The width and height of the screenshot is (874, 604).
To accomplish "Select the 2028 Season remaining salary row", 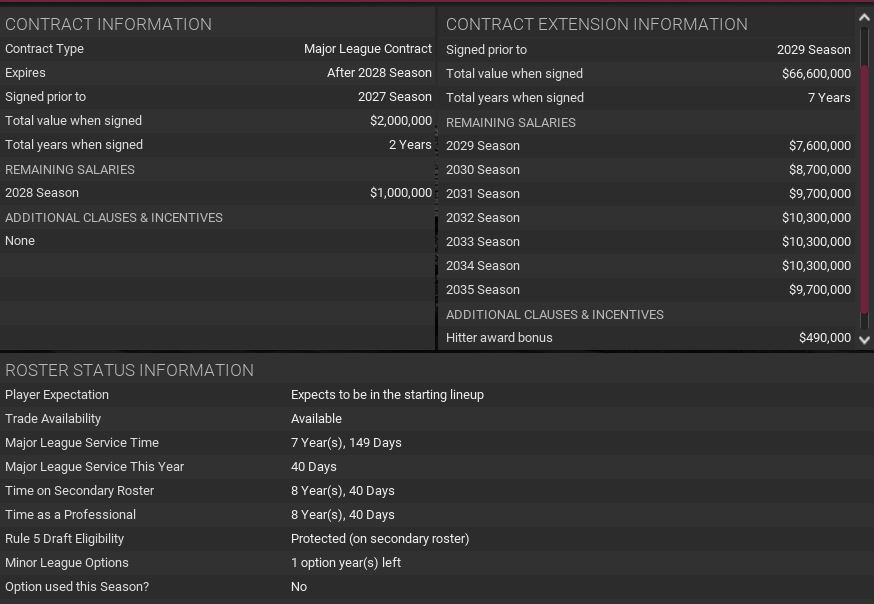I will point(218,193).
